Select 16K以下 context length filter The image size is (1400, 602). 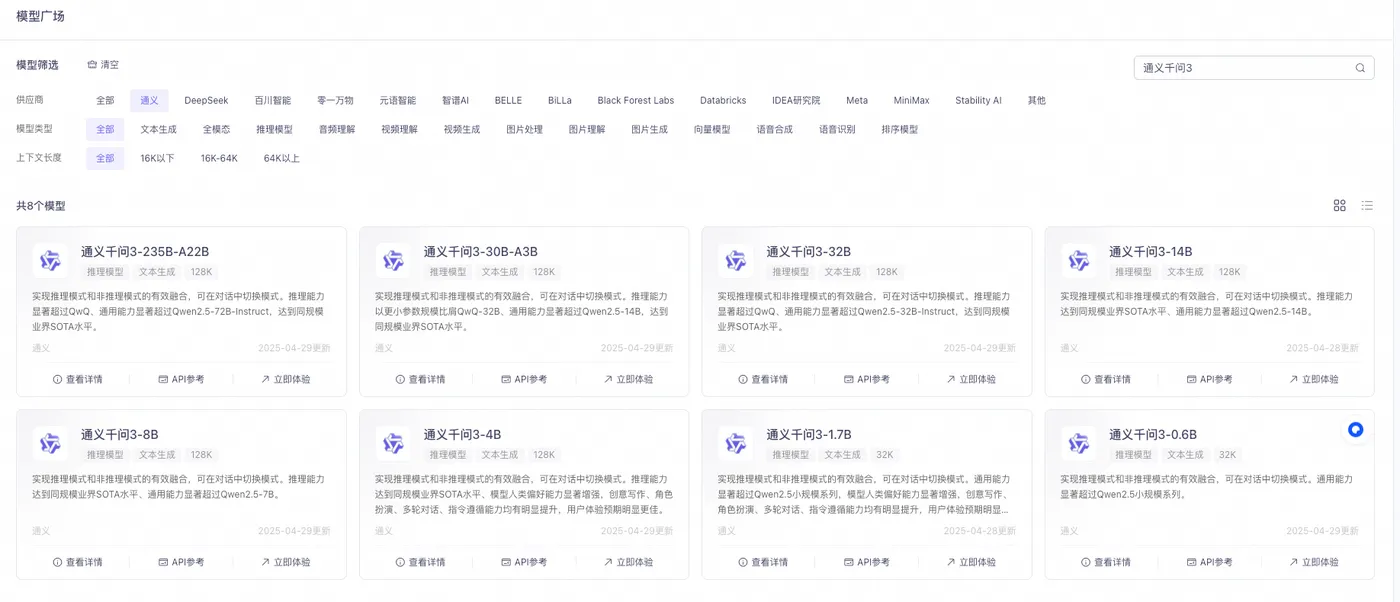click(x=157, y=158)
